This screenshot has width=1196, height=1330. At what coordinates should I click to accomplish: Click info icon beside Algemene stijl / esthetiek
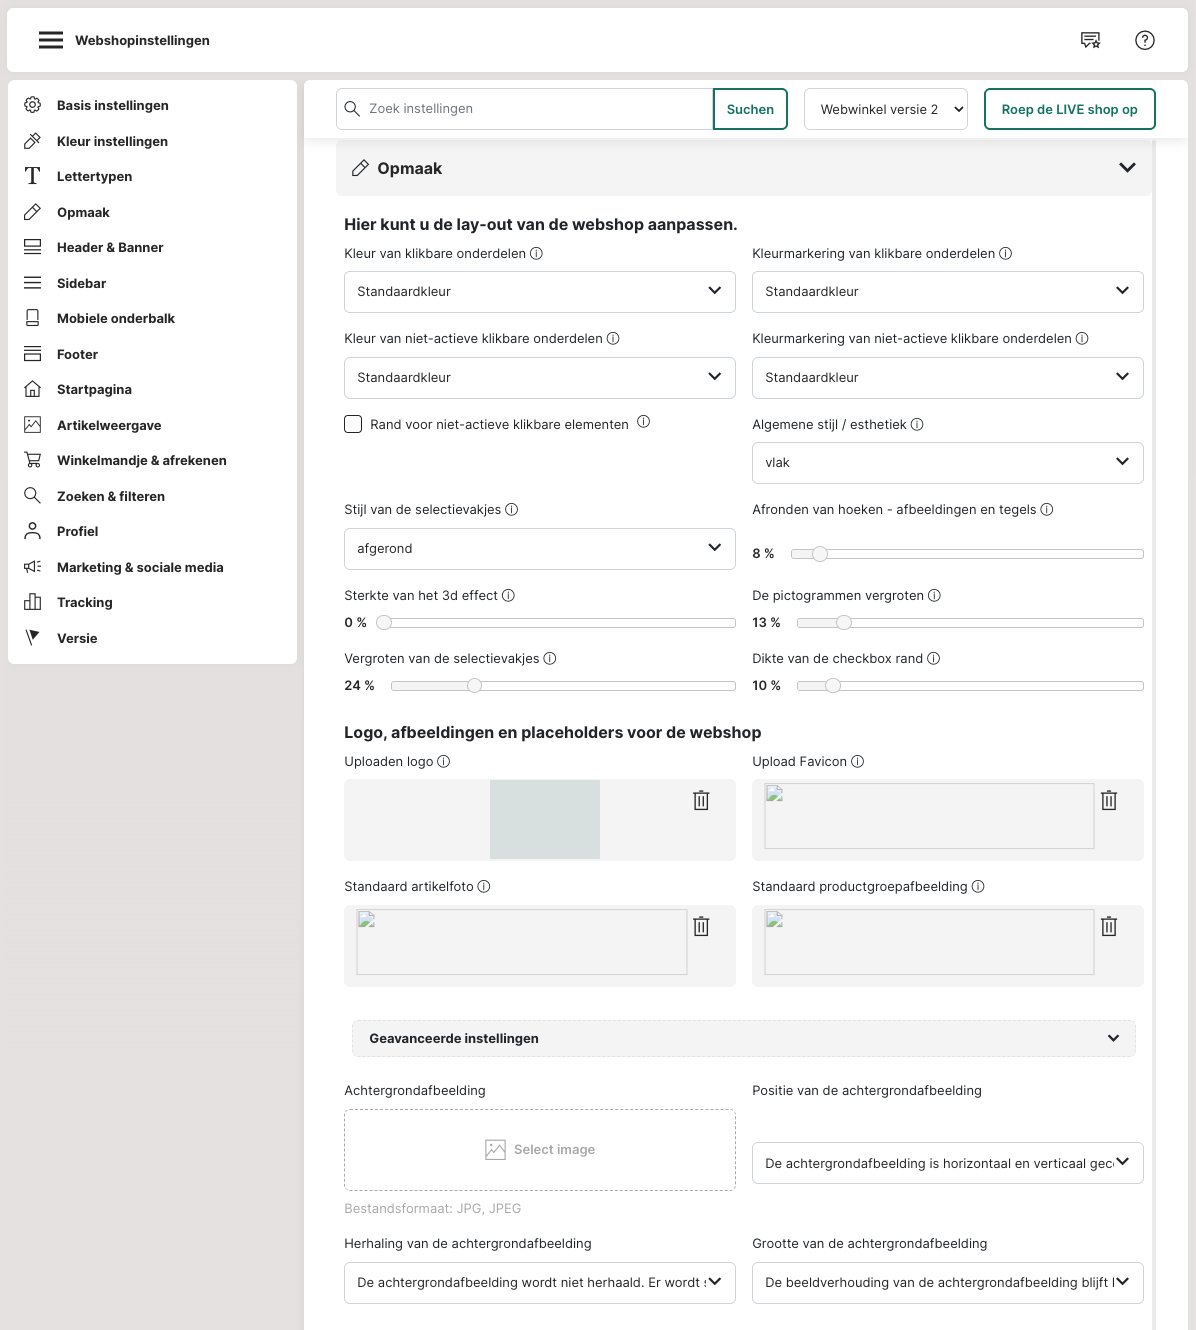(917, 425)
